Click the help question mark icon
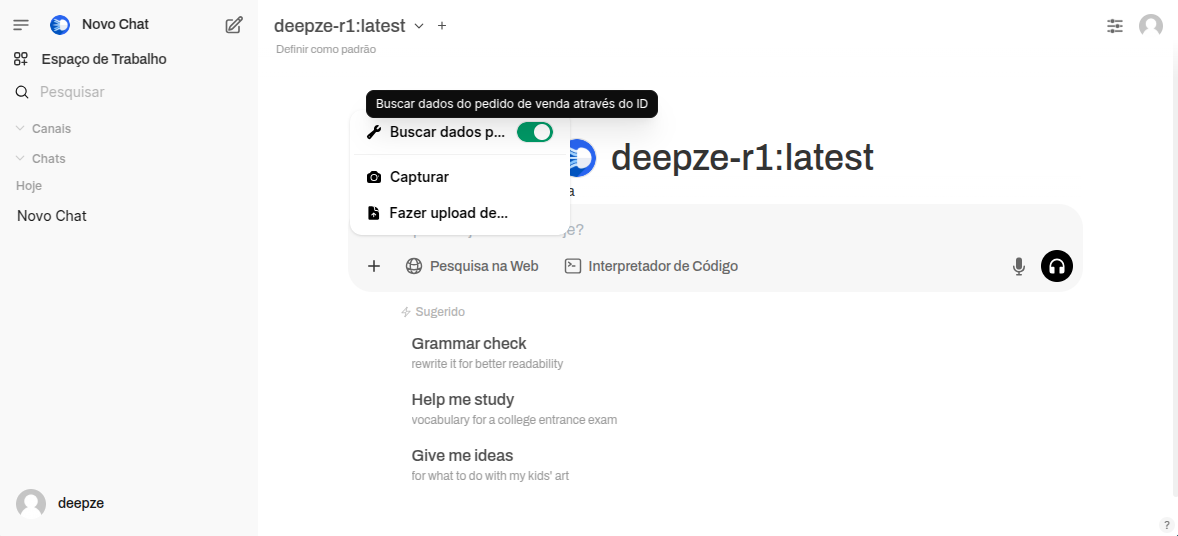The image size is (1178, 536). coord(1166,525)
